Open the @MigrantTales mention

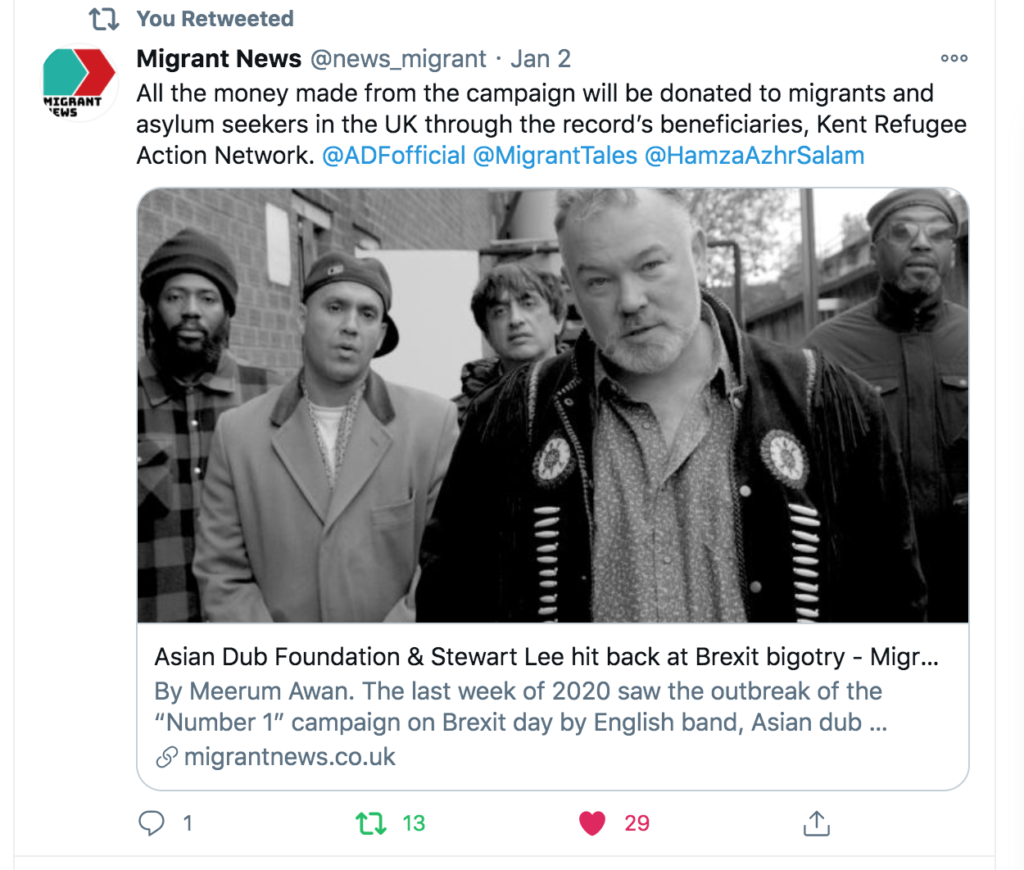point(554,155)
